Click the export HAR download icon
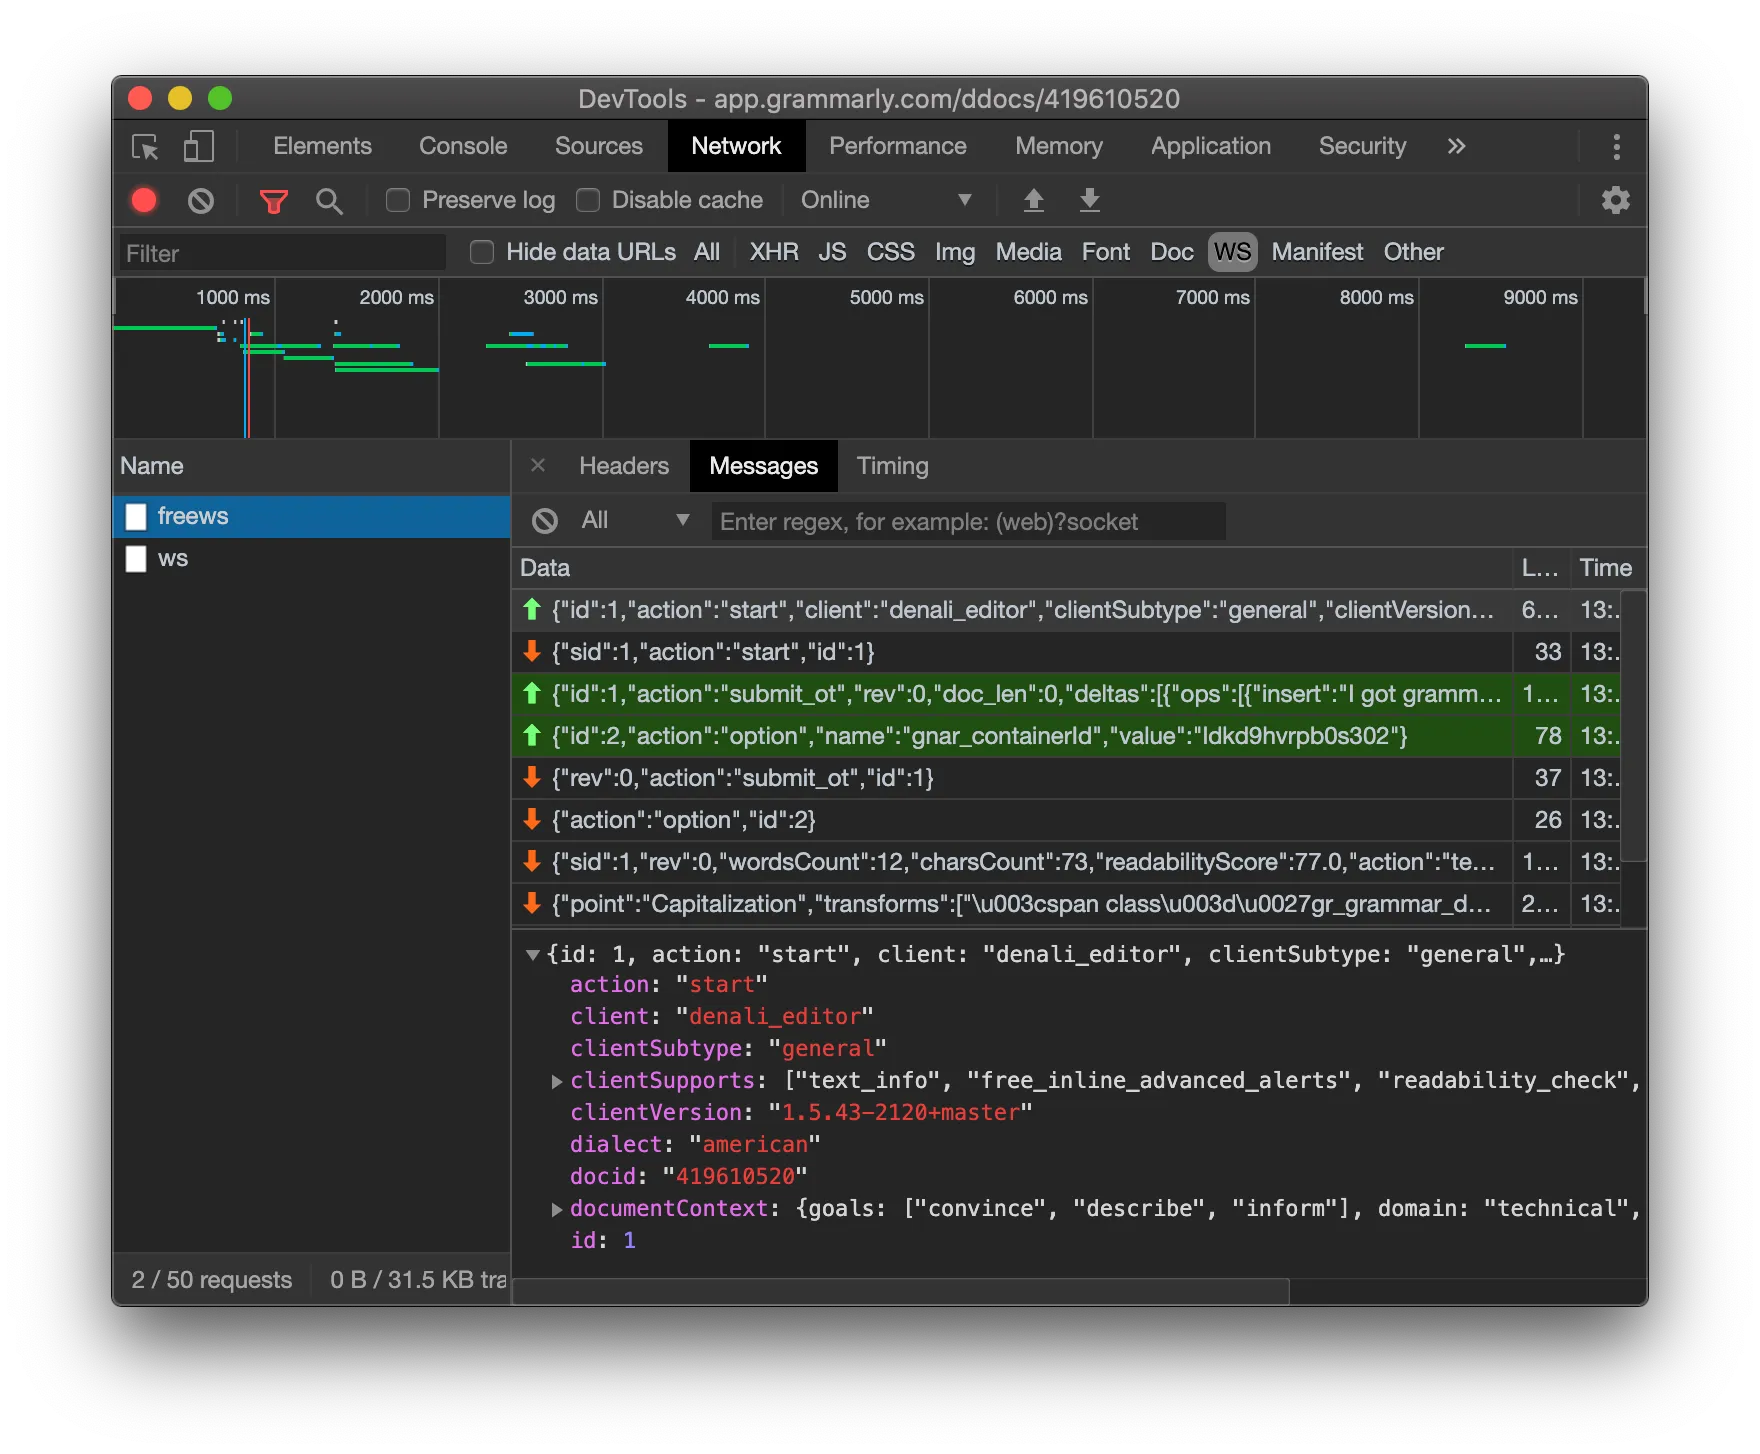The height and width of the screenshot is (1454, 1760). [x=1089, y=201]
